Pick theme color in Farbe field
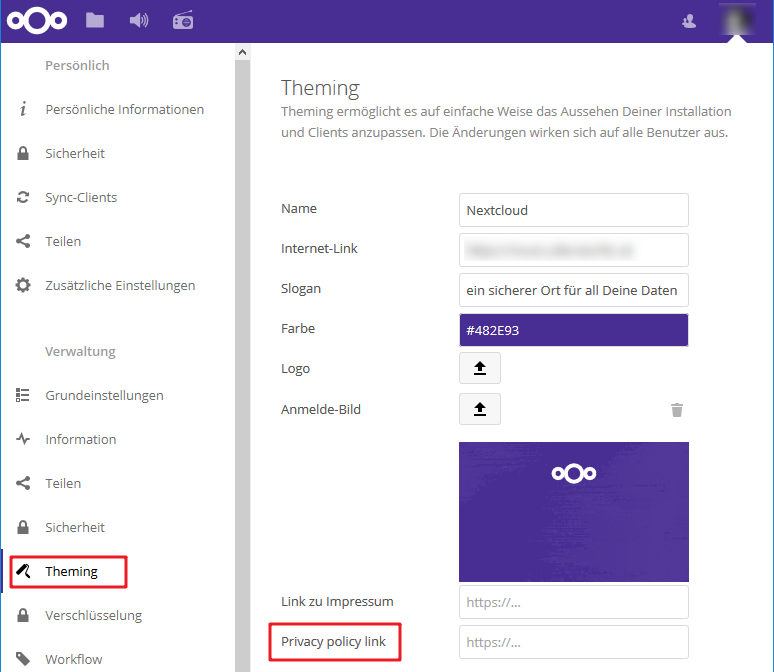774x672 pixels. [x=573, y=330]
